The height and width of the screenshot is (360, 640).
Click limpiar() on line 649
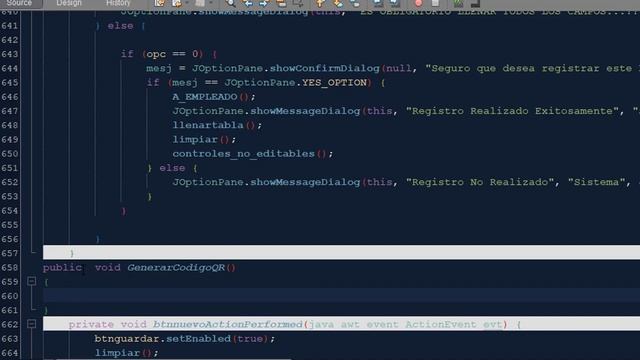pyautogui.click(x=204, y=140)
